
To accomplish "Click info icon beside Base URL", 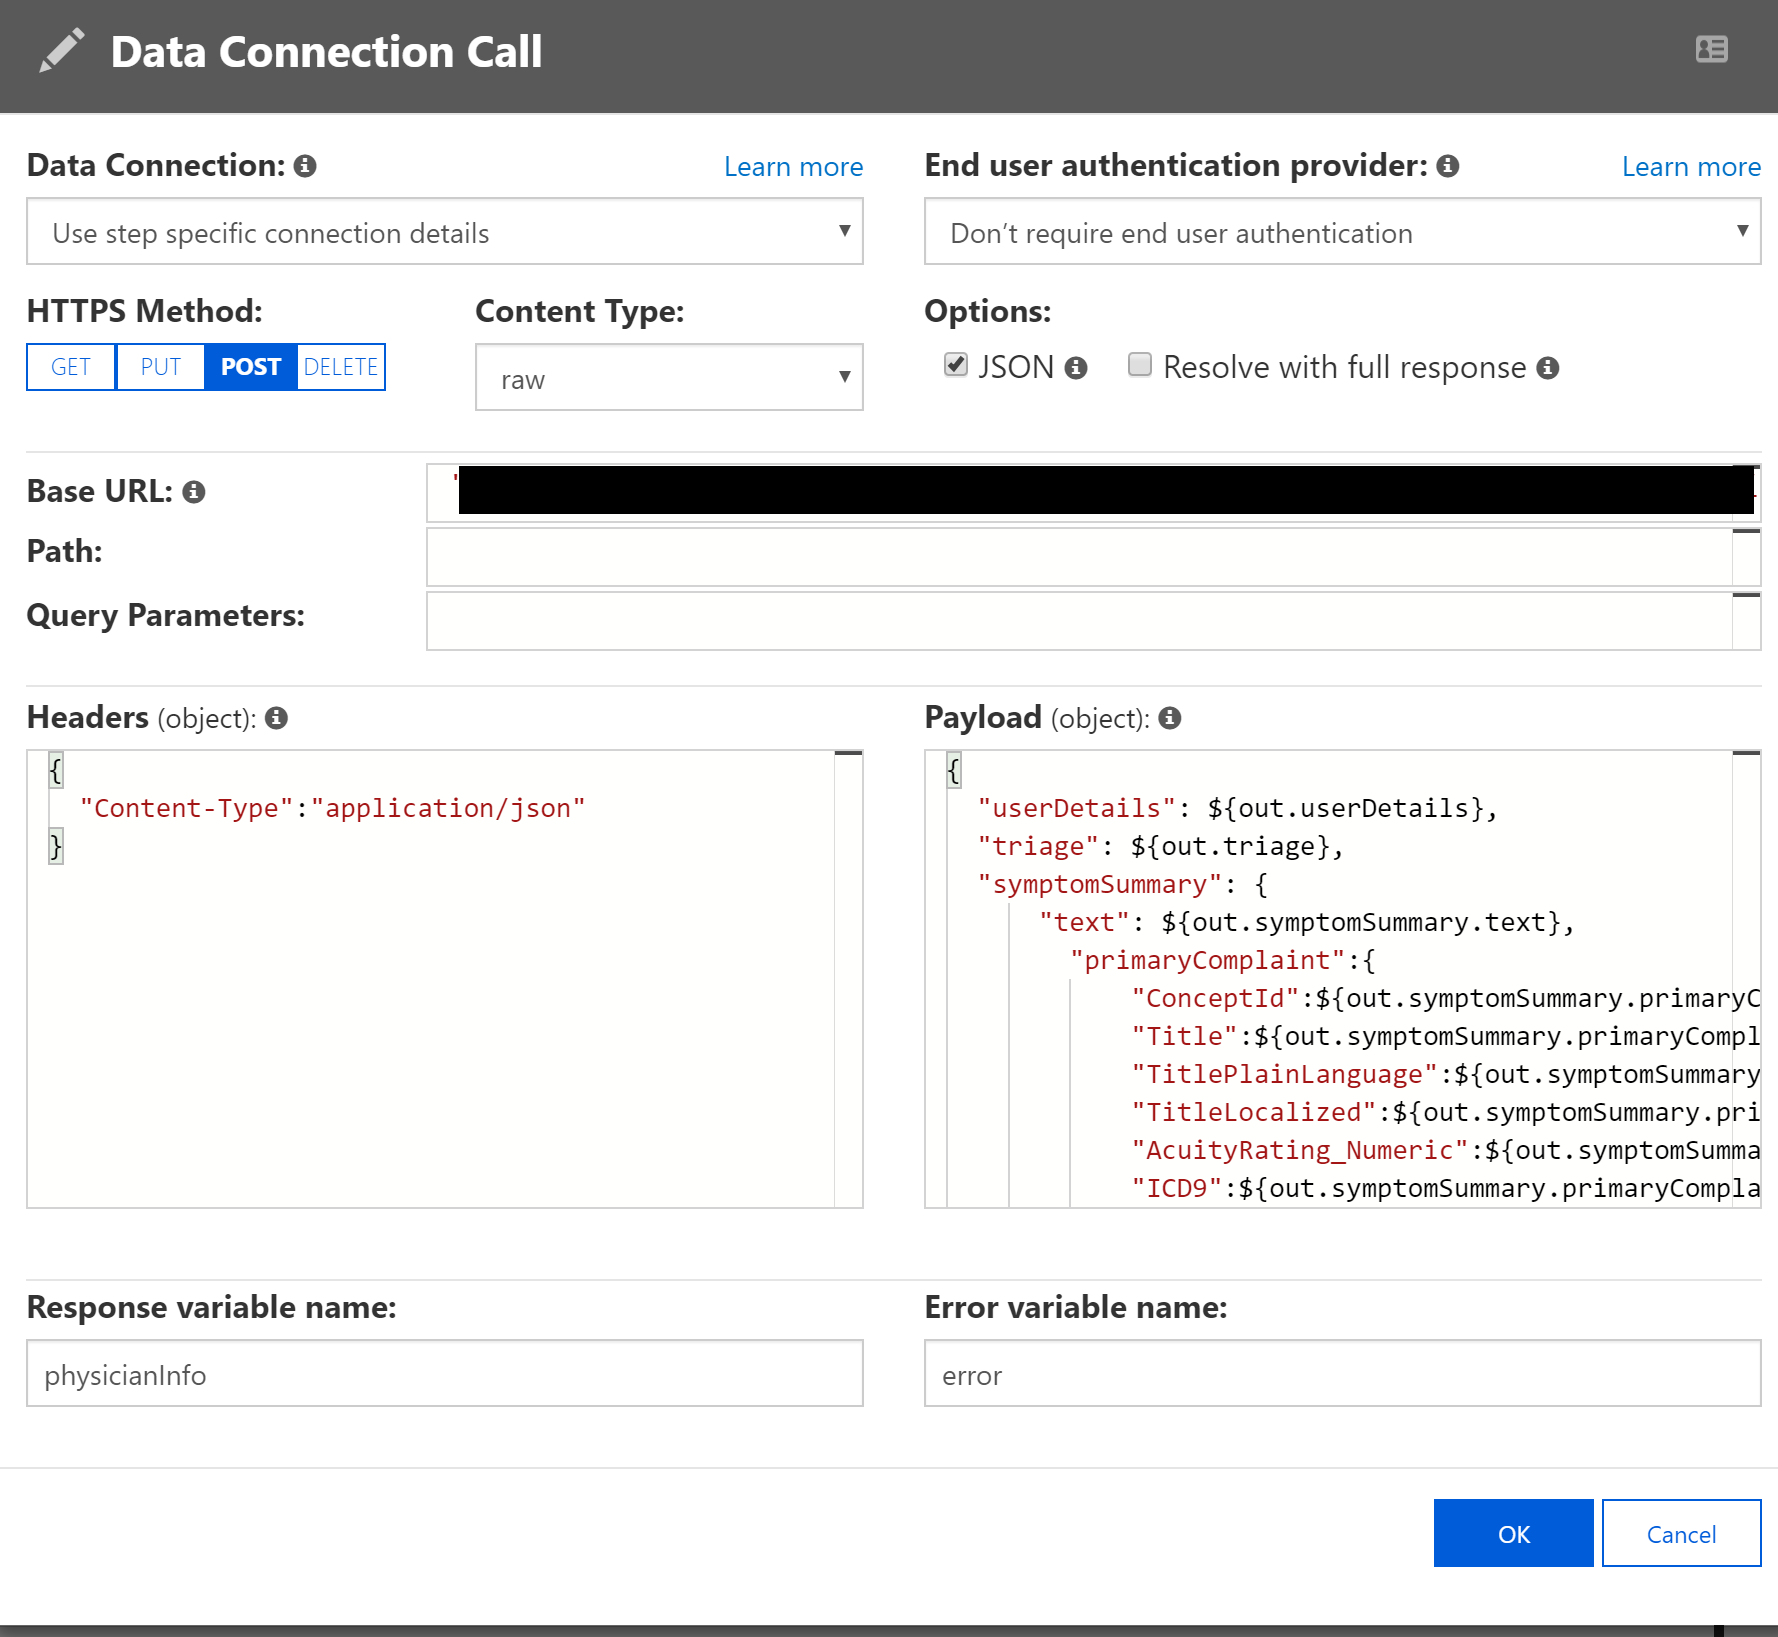I will 194,492.
